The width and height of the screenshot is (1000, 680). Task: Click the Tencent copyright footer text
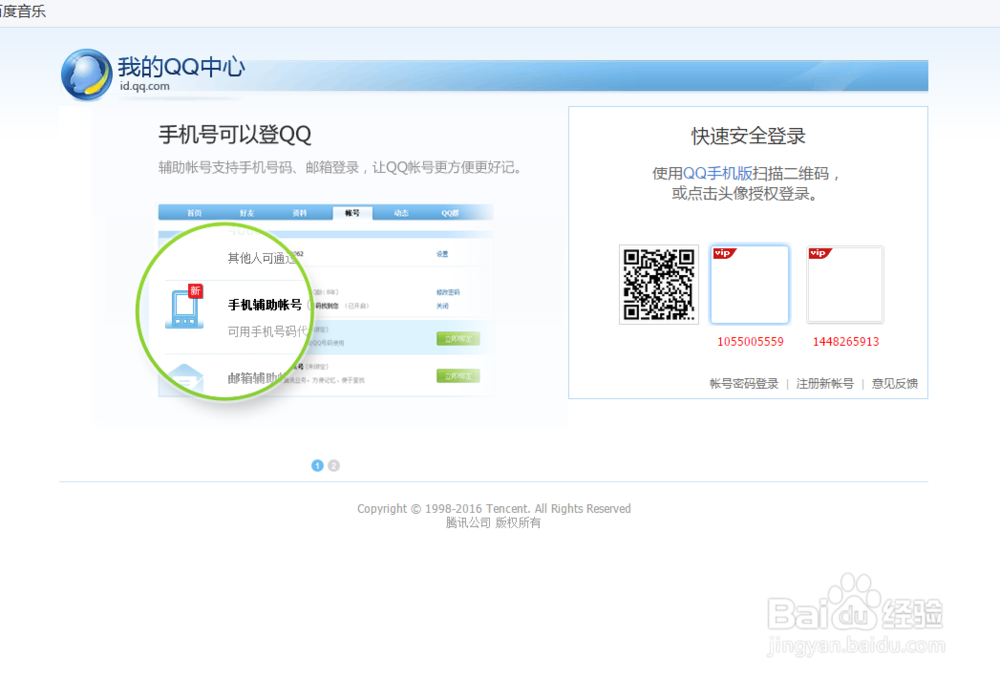point(494,508)
